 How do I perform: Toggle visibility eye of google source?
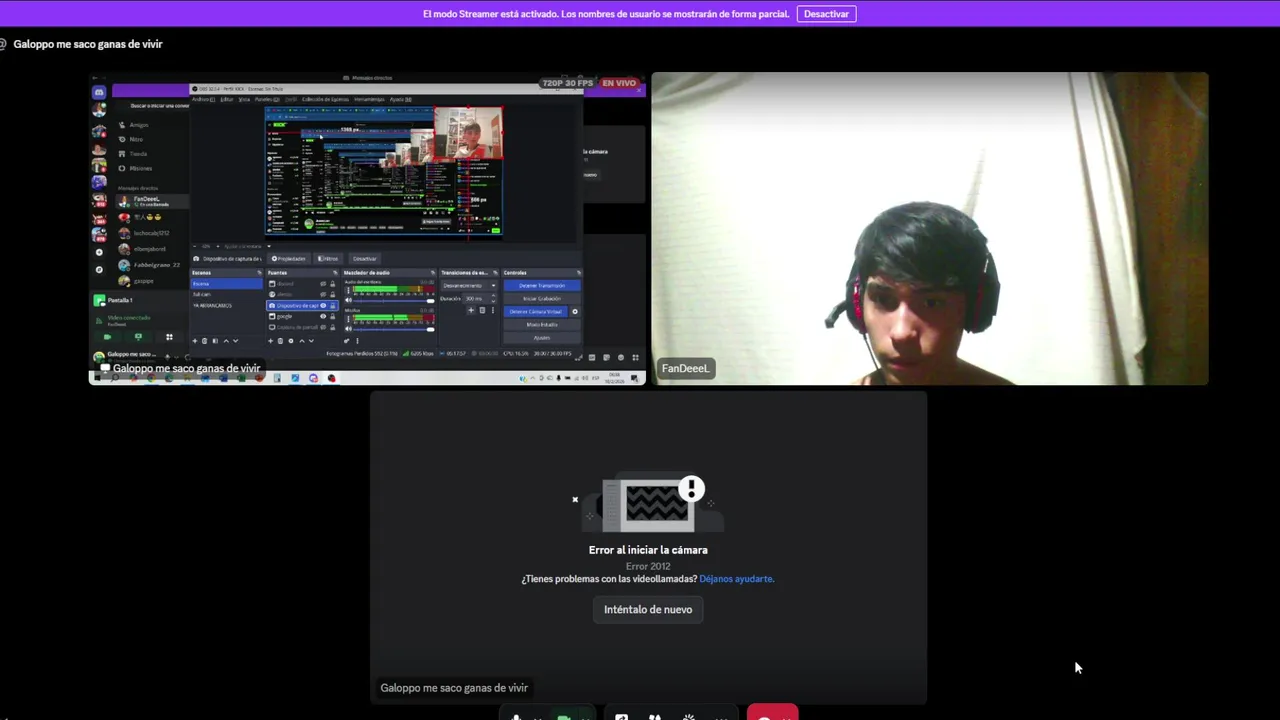pos(323,316)
